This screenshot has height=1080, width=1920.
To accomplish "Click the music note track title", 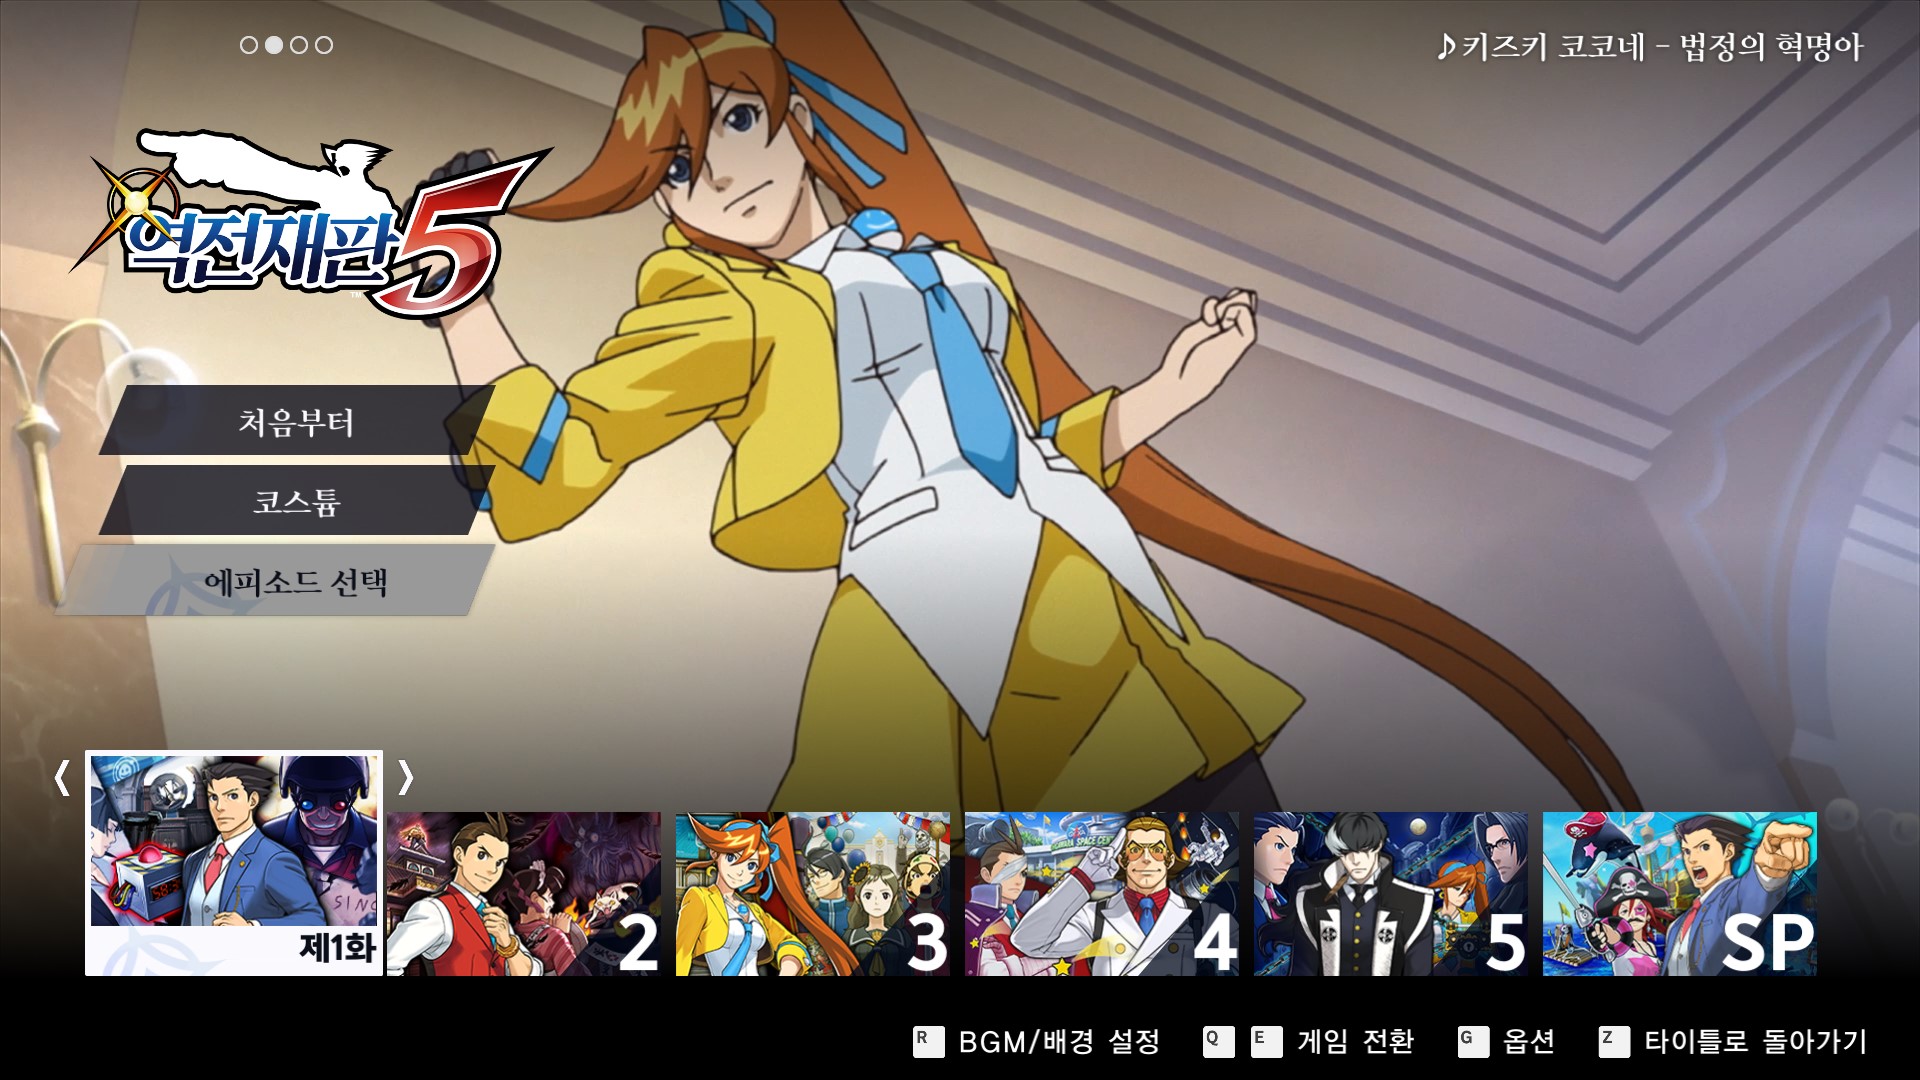I will point(1650,47).
